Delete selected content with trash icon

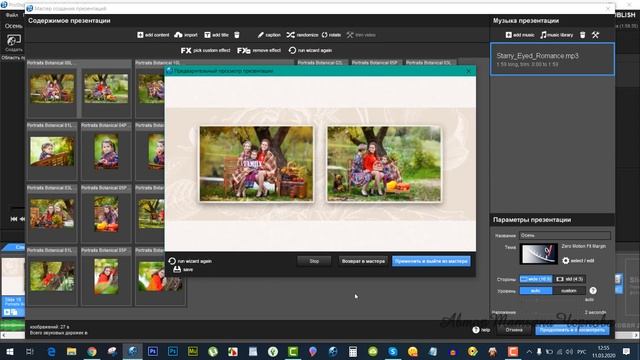(x=237, y=35)
